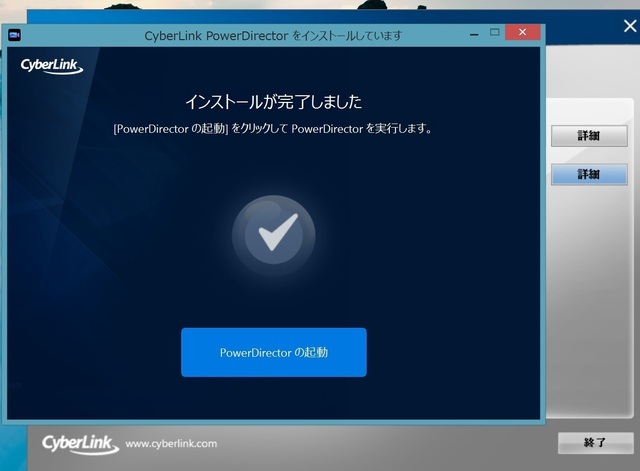Click the installer title bar text

click(273, 36)
